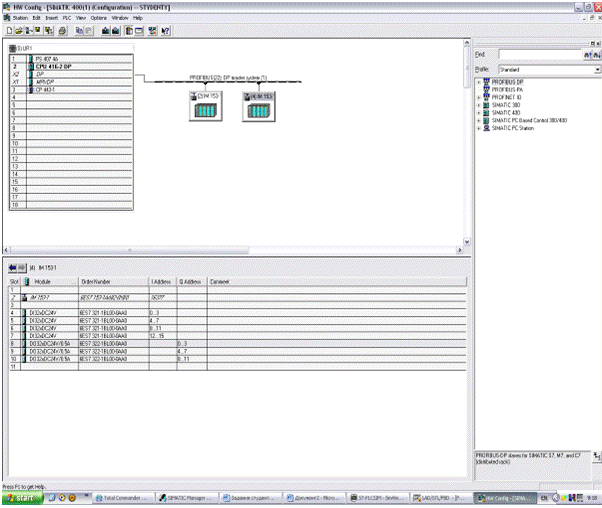Click the Print toolbar icon

tap(61, 31)
